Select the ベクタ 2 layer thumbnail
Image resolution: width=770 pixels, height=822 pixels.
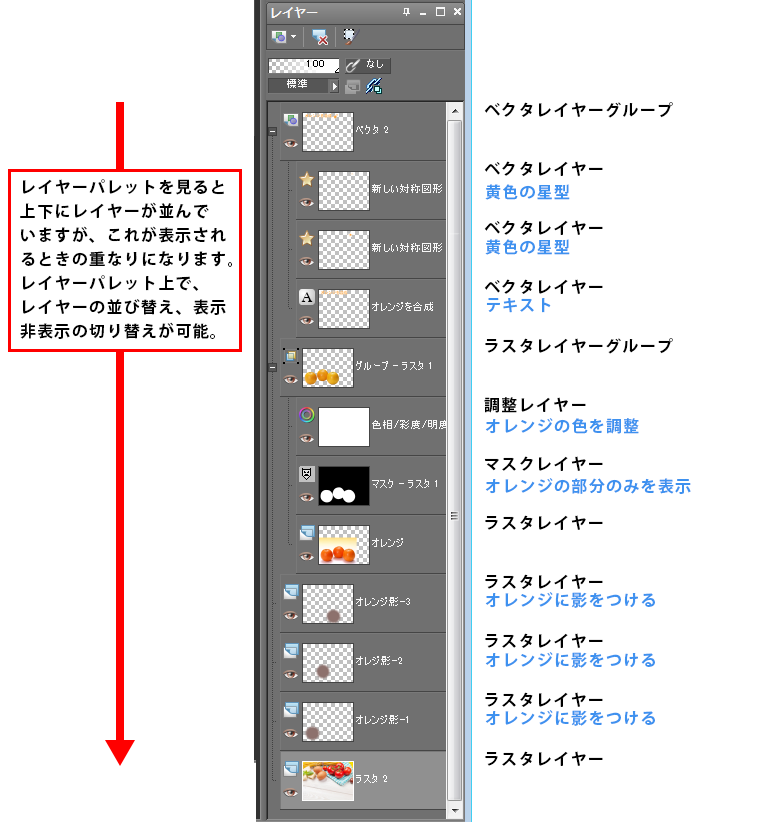coord(328,132)
